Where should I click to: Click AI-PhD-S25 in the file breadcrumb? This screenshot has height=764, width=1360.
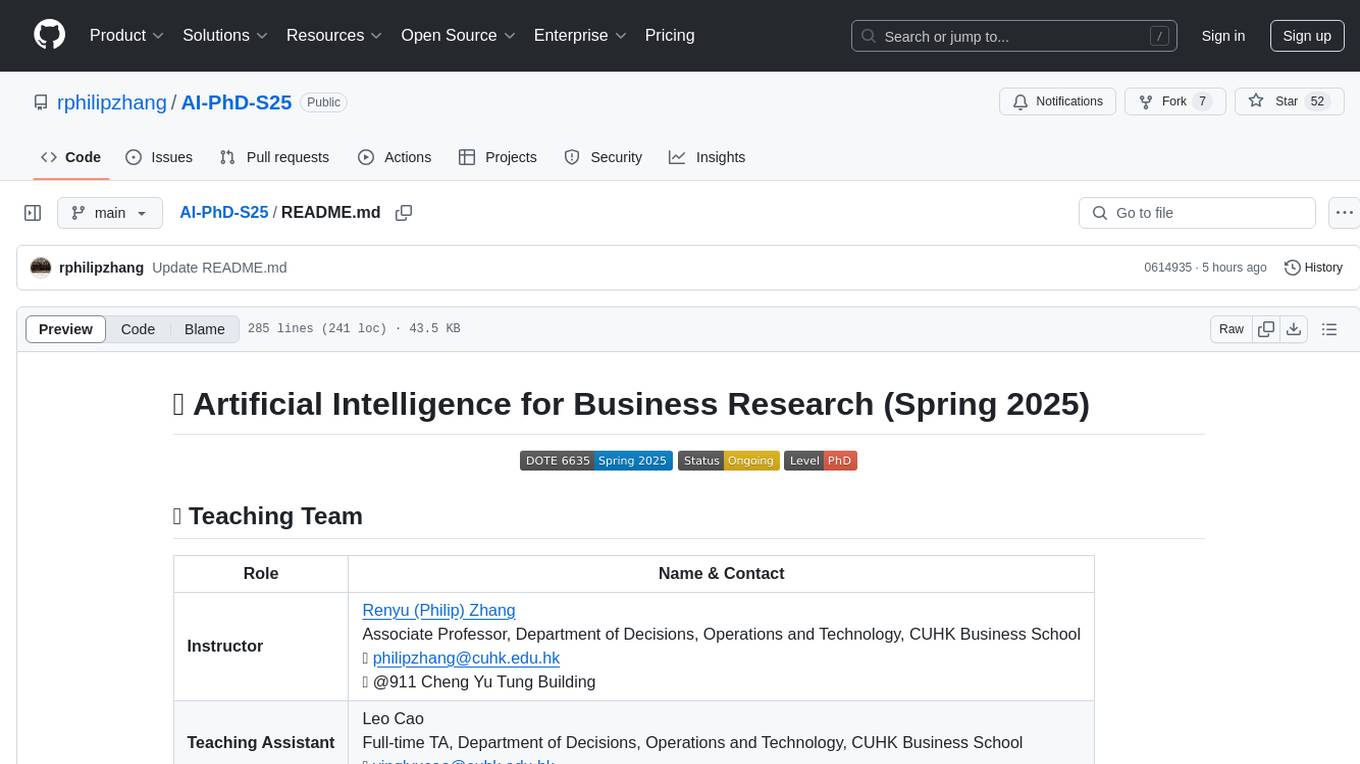(x=224, y=213)
